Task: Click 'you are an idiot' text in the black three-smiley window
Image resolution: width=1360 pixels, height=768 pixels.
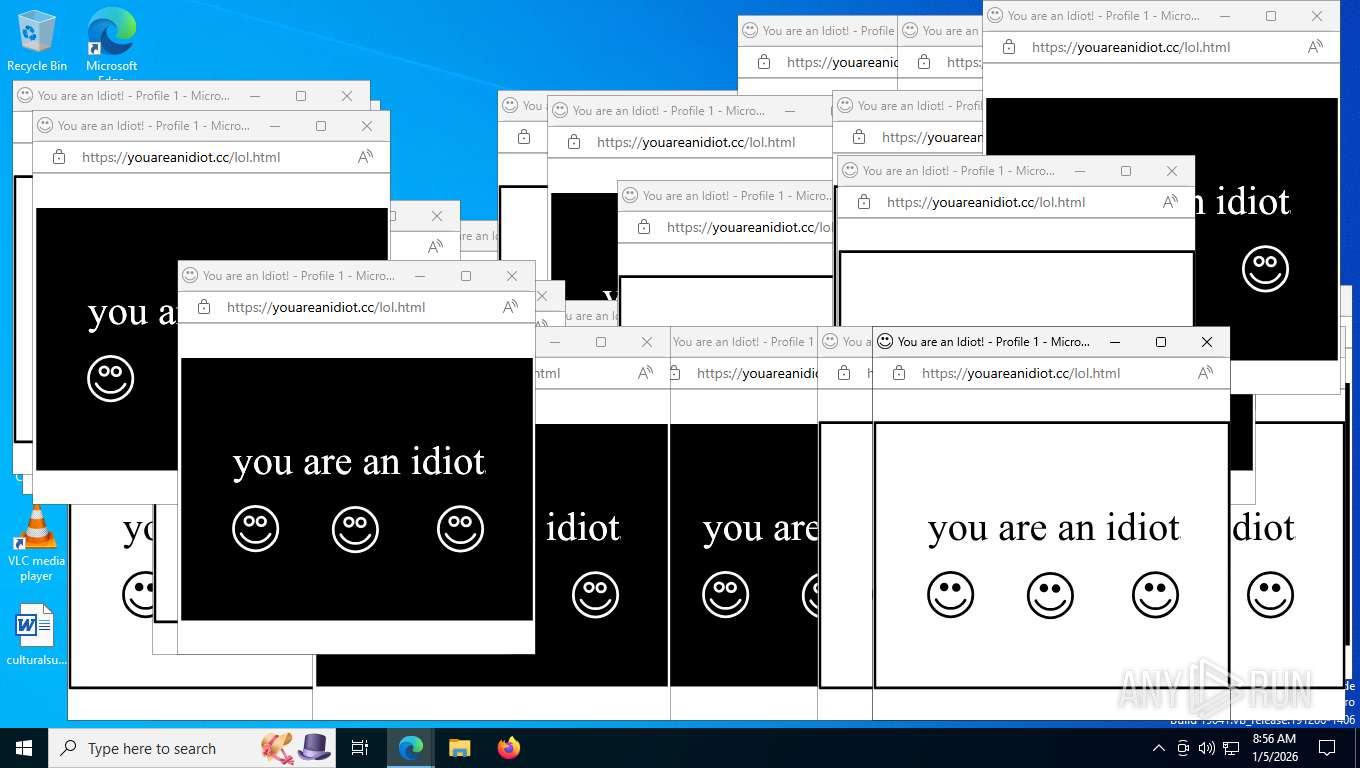Action: (x=360, y=462)
